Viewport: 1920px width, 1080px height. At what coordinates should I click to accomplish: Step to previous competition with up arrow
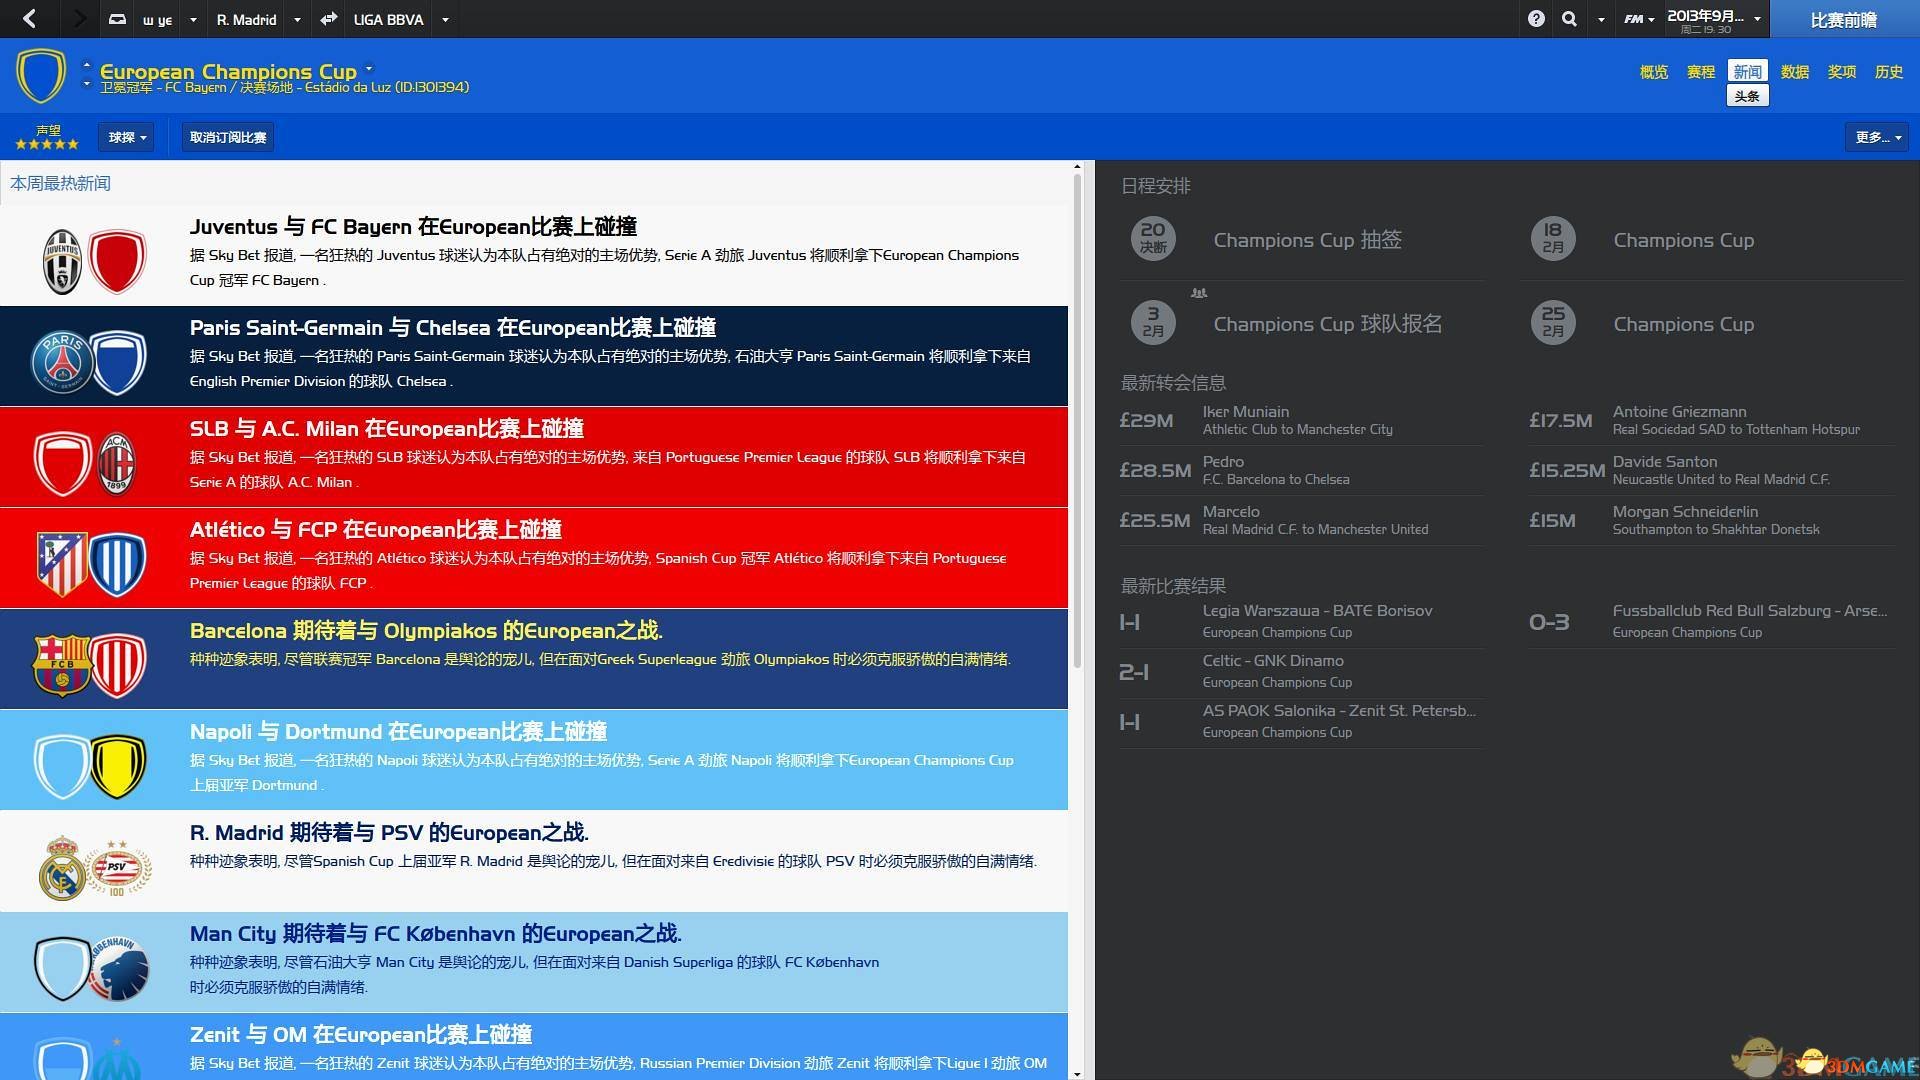(86, 65)
